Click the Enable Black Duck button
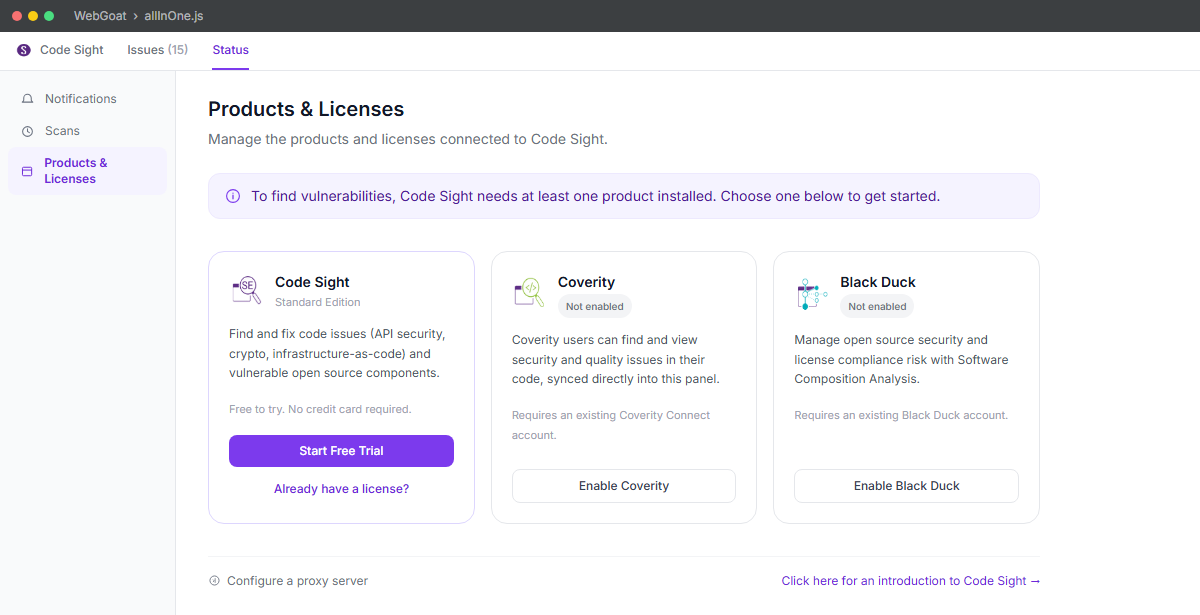 click(x=906, y=486)
